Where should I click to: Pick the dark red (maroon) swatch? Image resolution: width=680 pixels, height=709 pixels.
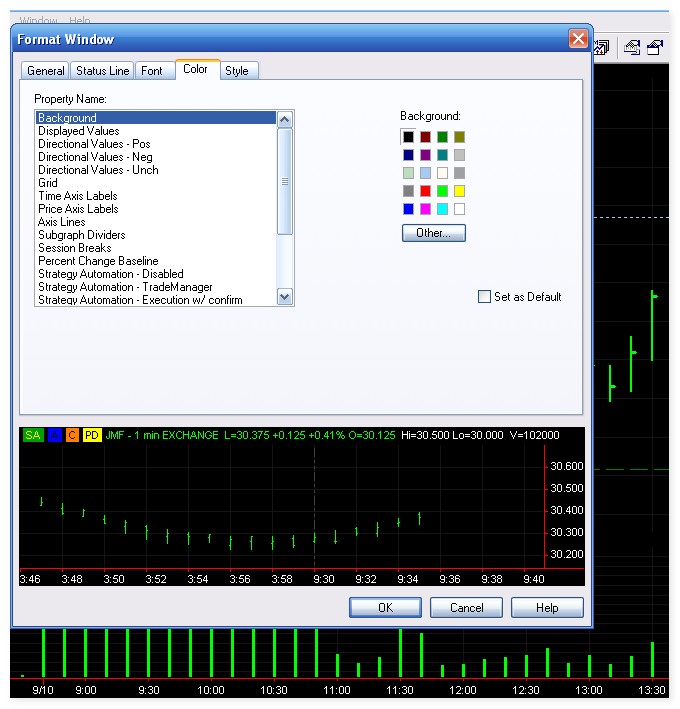click(425, 137)
